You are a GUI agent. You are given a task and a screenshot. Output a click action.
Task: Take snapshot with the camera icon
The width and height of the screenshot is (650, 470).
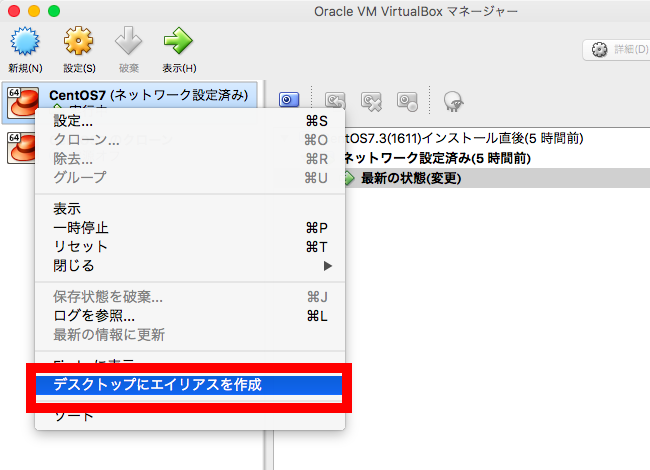[x=289, y=100]
